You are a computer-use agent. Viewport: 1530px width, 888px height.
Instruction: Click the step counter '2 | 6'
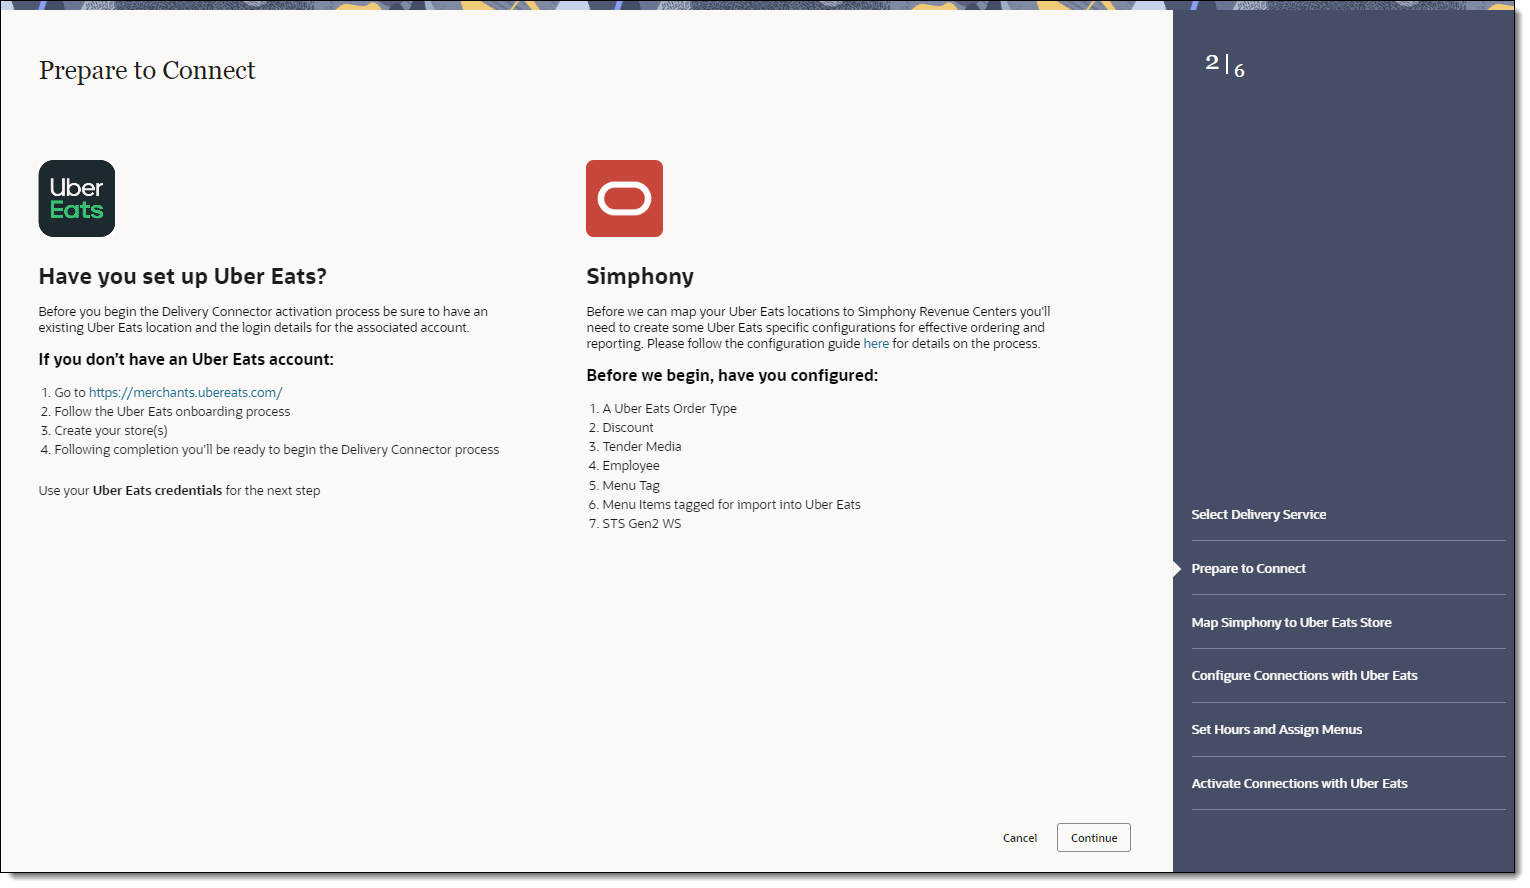click(1225, 66)
